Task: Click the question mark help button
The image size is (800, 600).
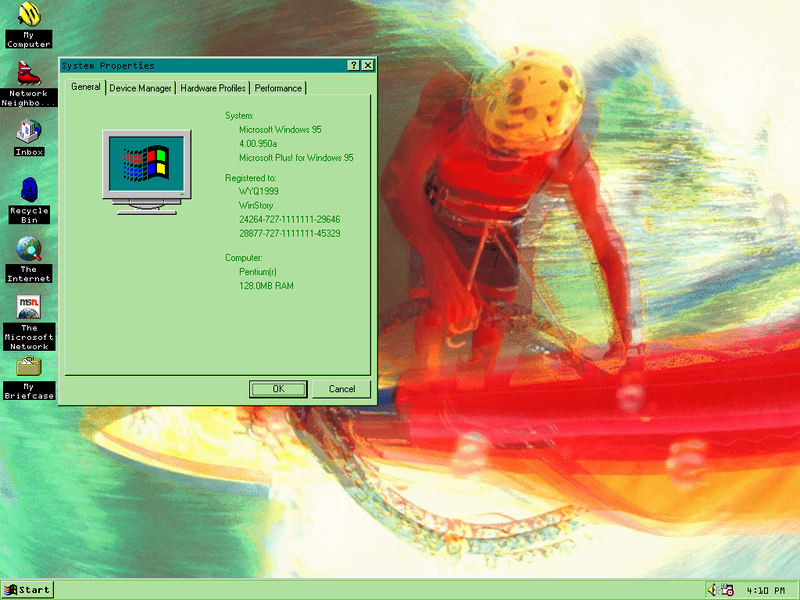Action: 352,65
